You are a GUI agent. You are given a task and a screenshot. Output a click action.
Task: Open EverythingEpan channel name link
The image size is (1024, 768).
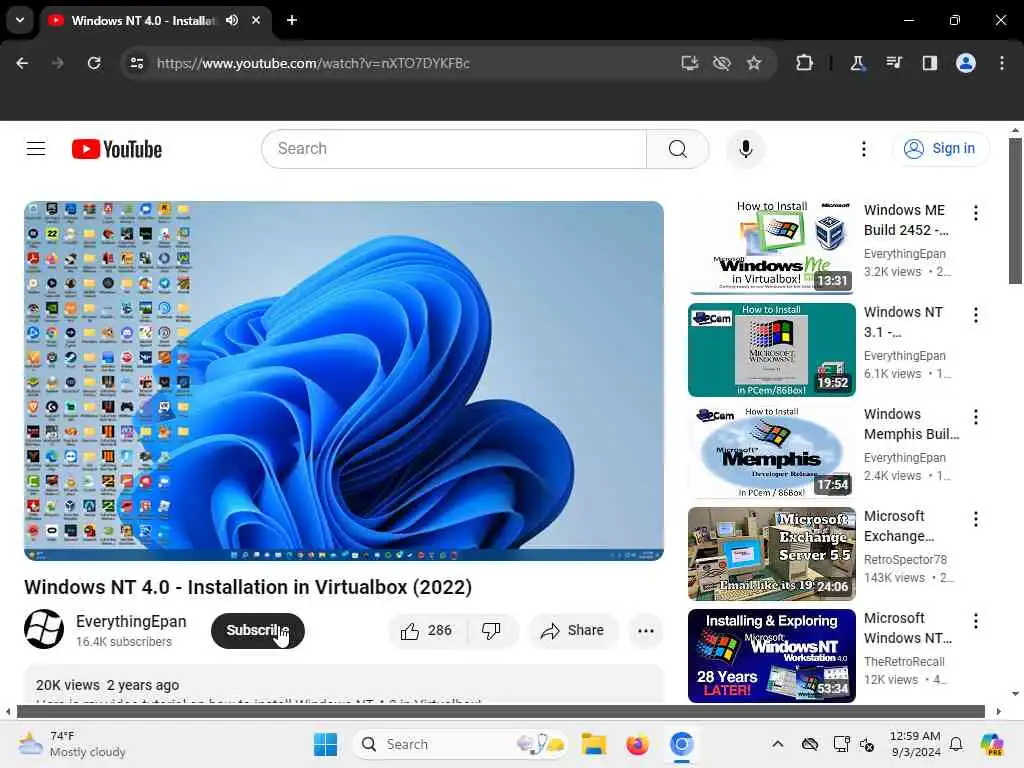[131, 622]
